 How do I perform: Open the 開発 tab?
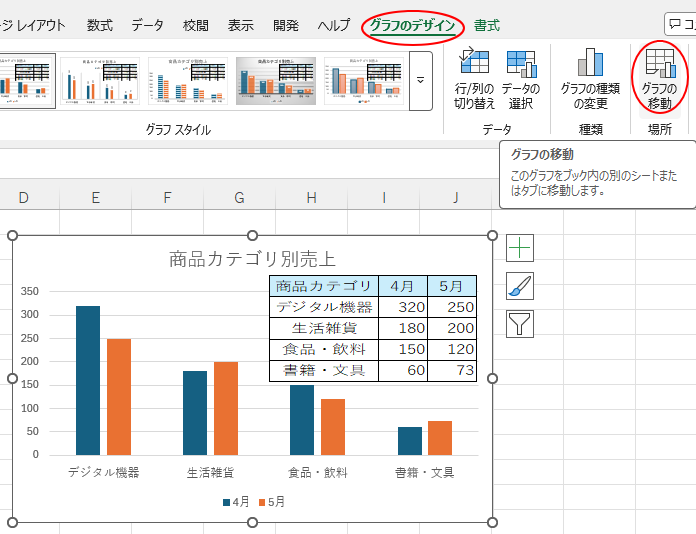click(285, 25)
